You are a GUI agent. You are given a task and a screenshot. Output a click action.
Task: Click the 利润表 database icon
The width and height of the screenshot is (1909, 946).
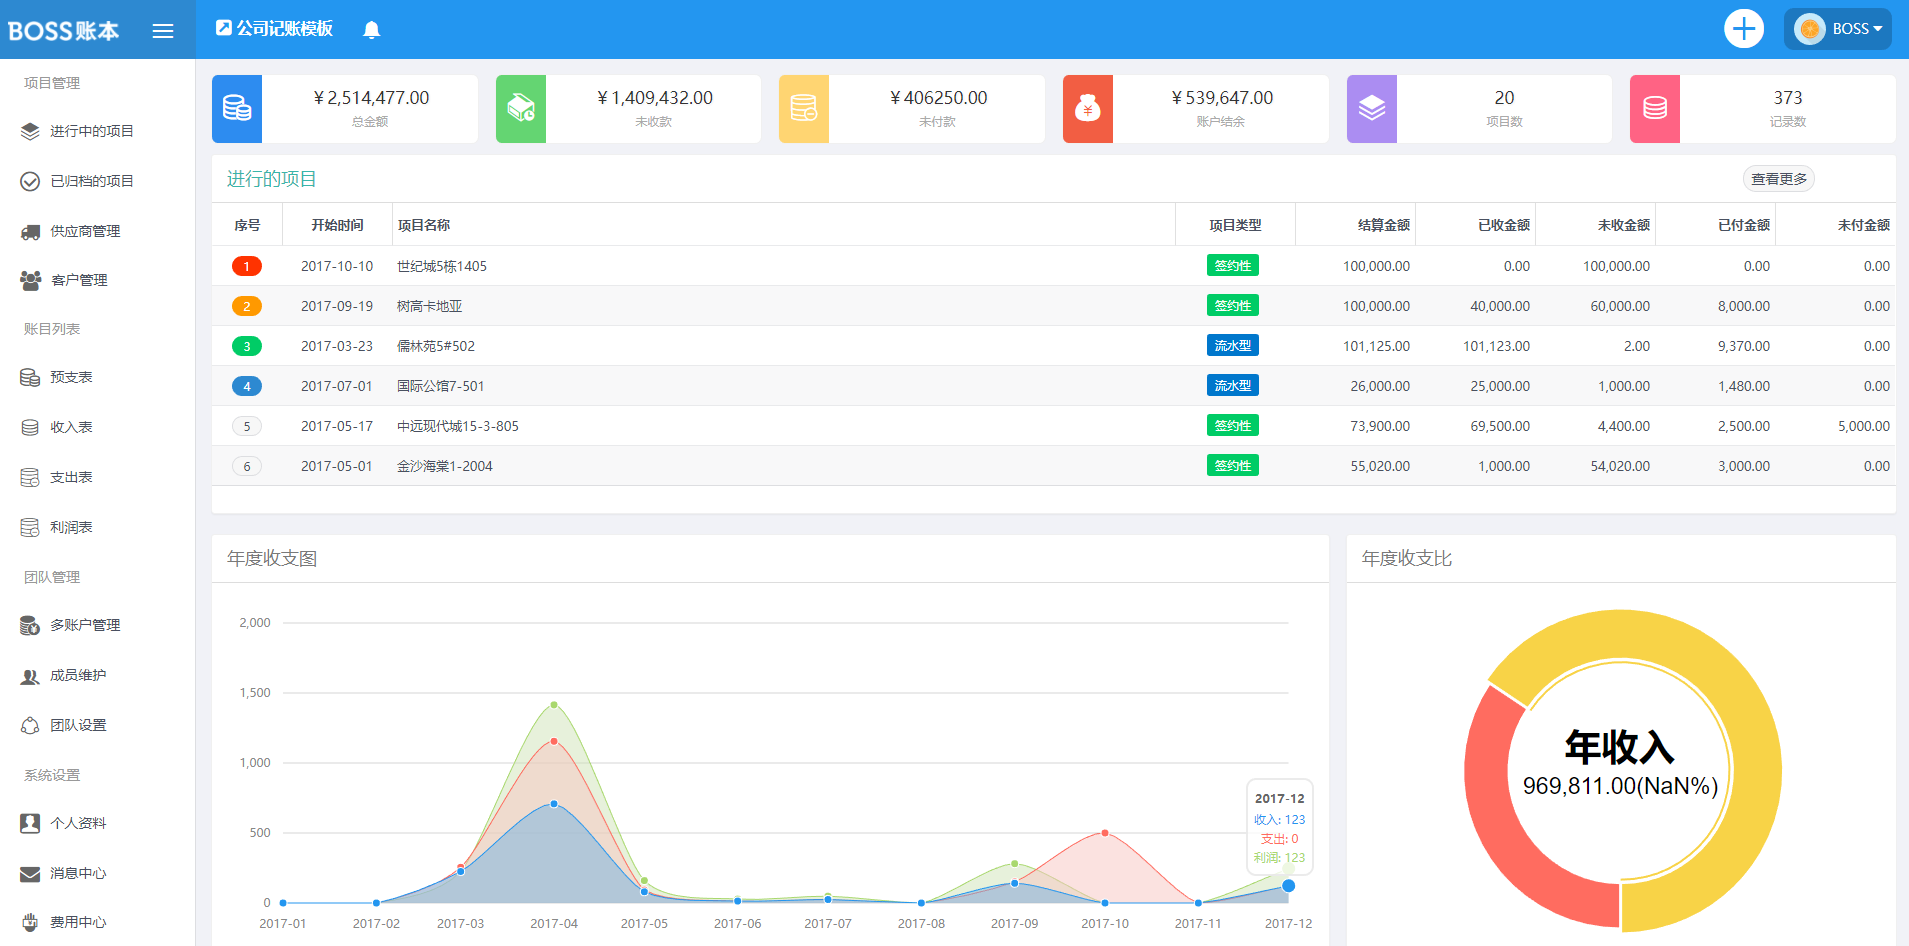coord(30,527)
